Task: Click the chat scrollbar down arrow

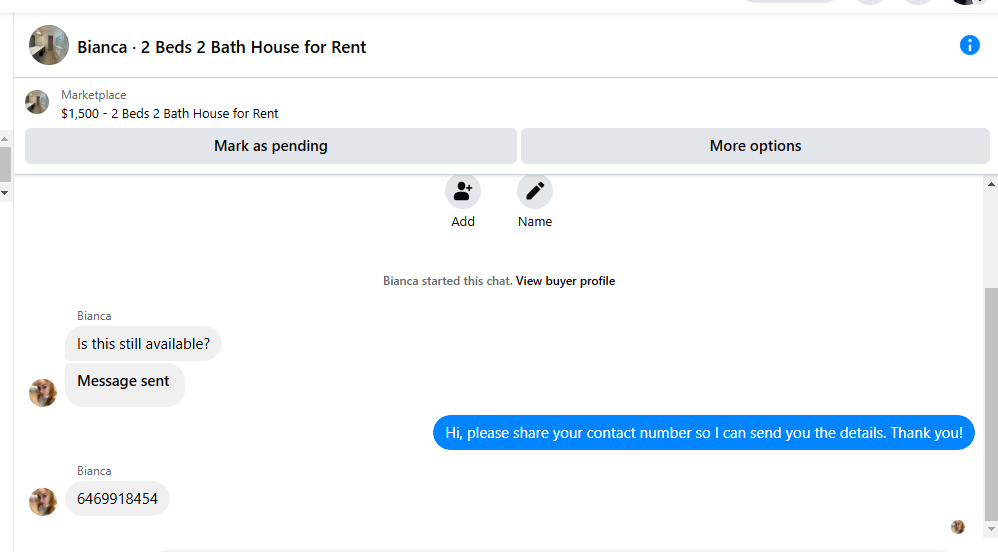Action: click(x=991, y=529)
